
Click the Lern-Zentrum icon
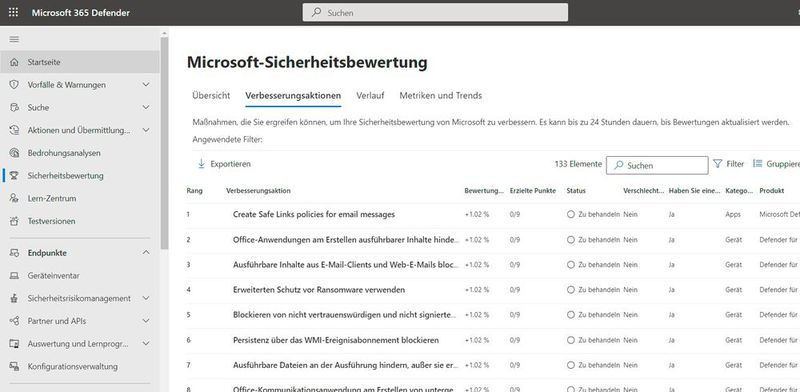coord(14,198)
